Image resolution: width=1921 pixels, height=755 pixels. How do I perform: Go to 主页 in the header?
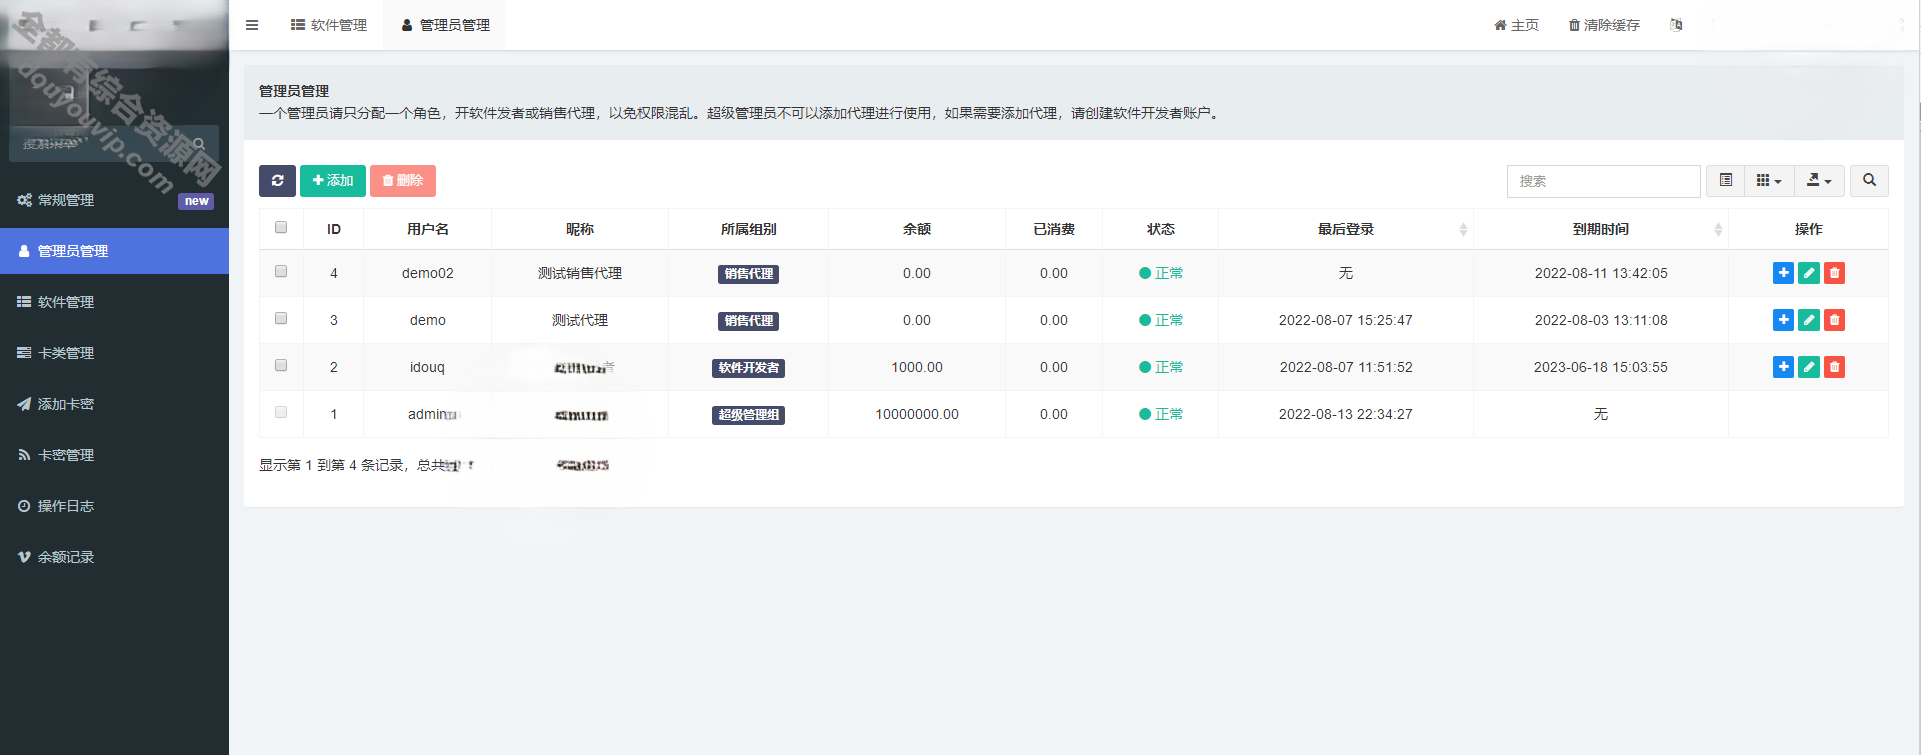(1517, 25)
